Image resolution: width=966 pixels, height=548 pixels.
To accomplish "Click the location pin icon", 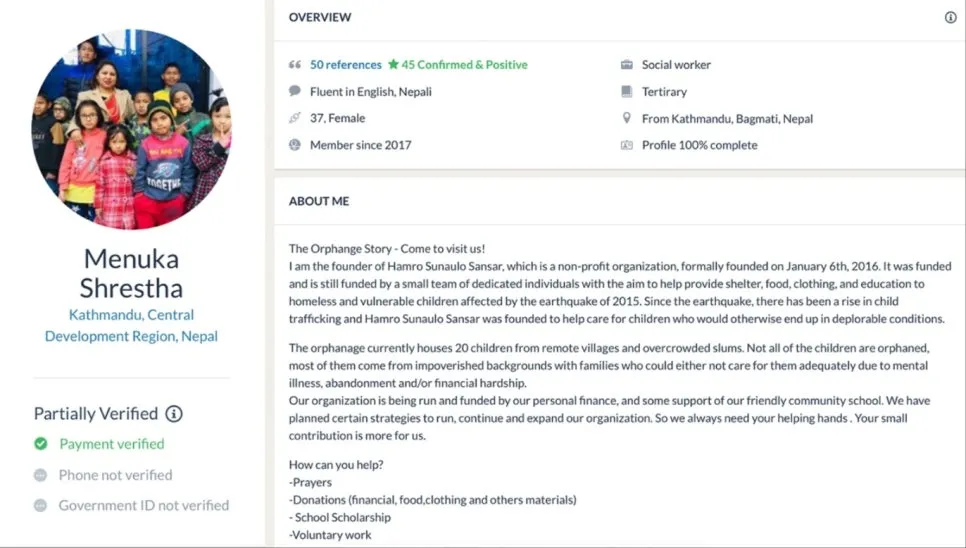I will coord(627,118).
